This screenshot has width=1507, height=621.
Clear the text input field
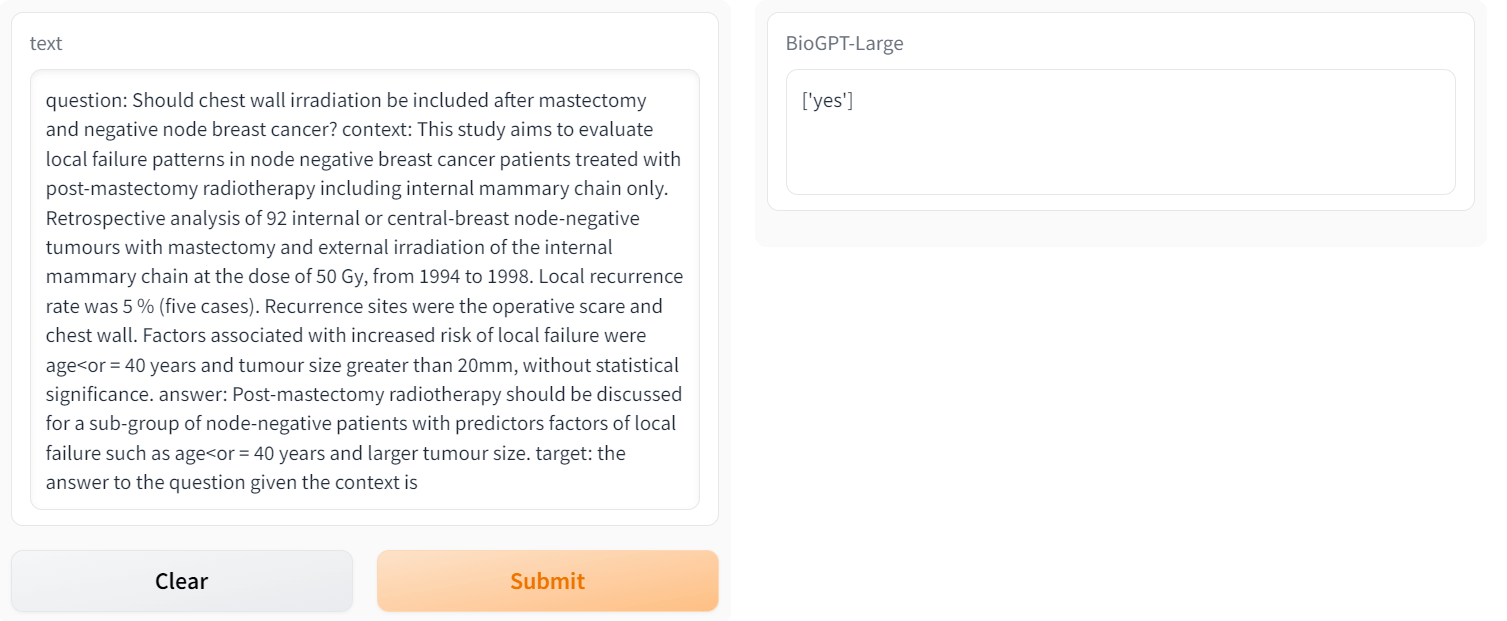pos(182,580)
